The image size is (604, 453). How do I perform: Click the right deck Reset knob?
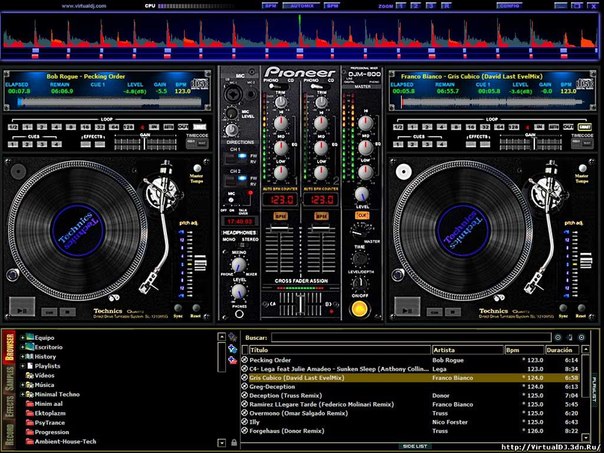[581, 308]
